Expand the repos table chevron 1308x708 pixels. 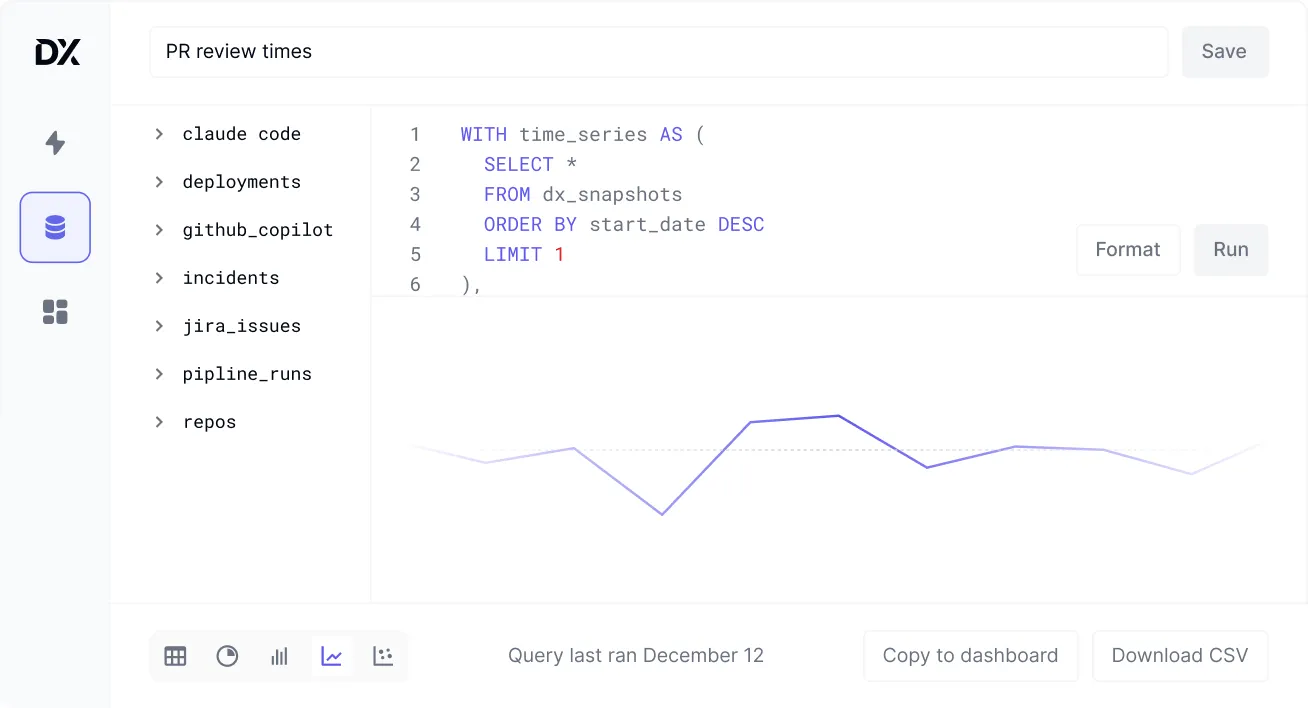pos(159,421)
